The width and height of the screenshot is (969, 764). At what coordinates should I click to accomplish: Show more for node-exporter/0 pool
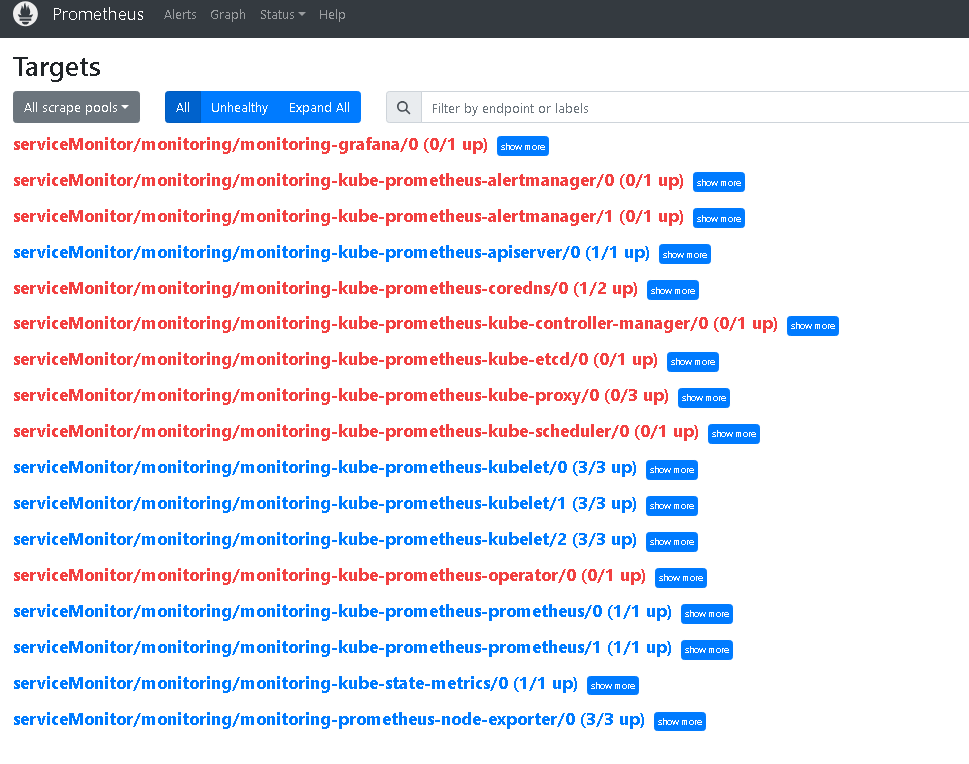tap(680, 721)
